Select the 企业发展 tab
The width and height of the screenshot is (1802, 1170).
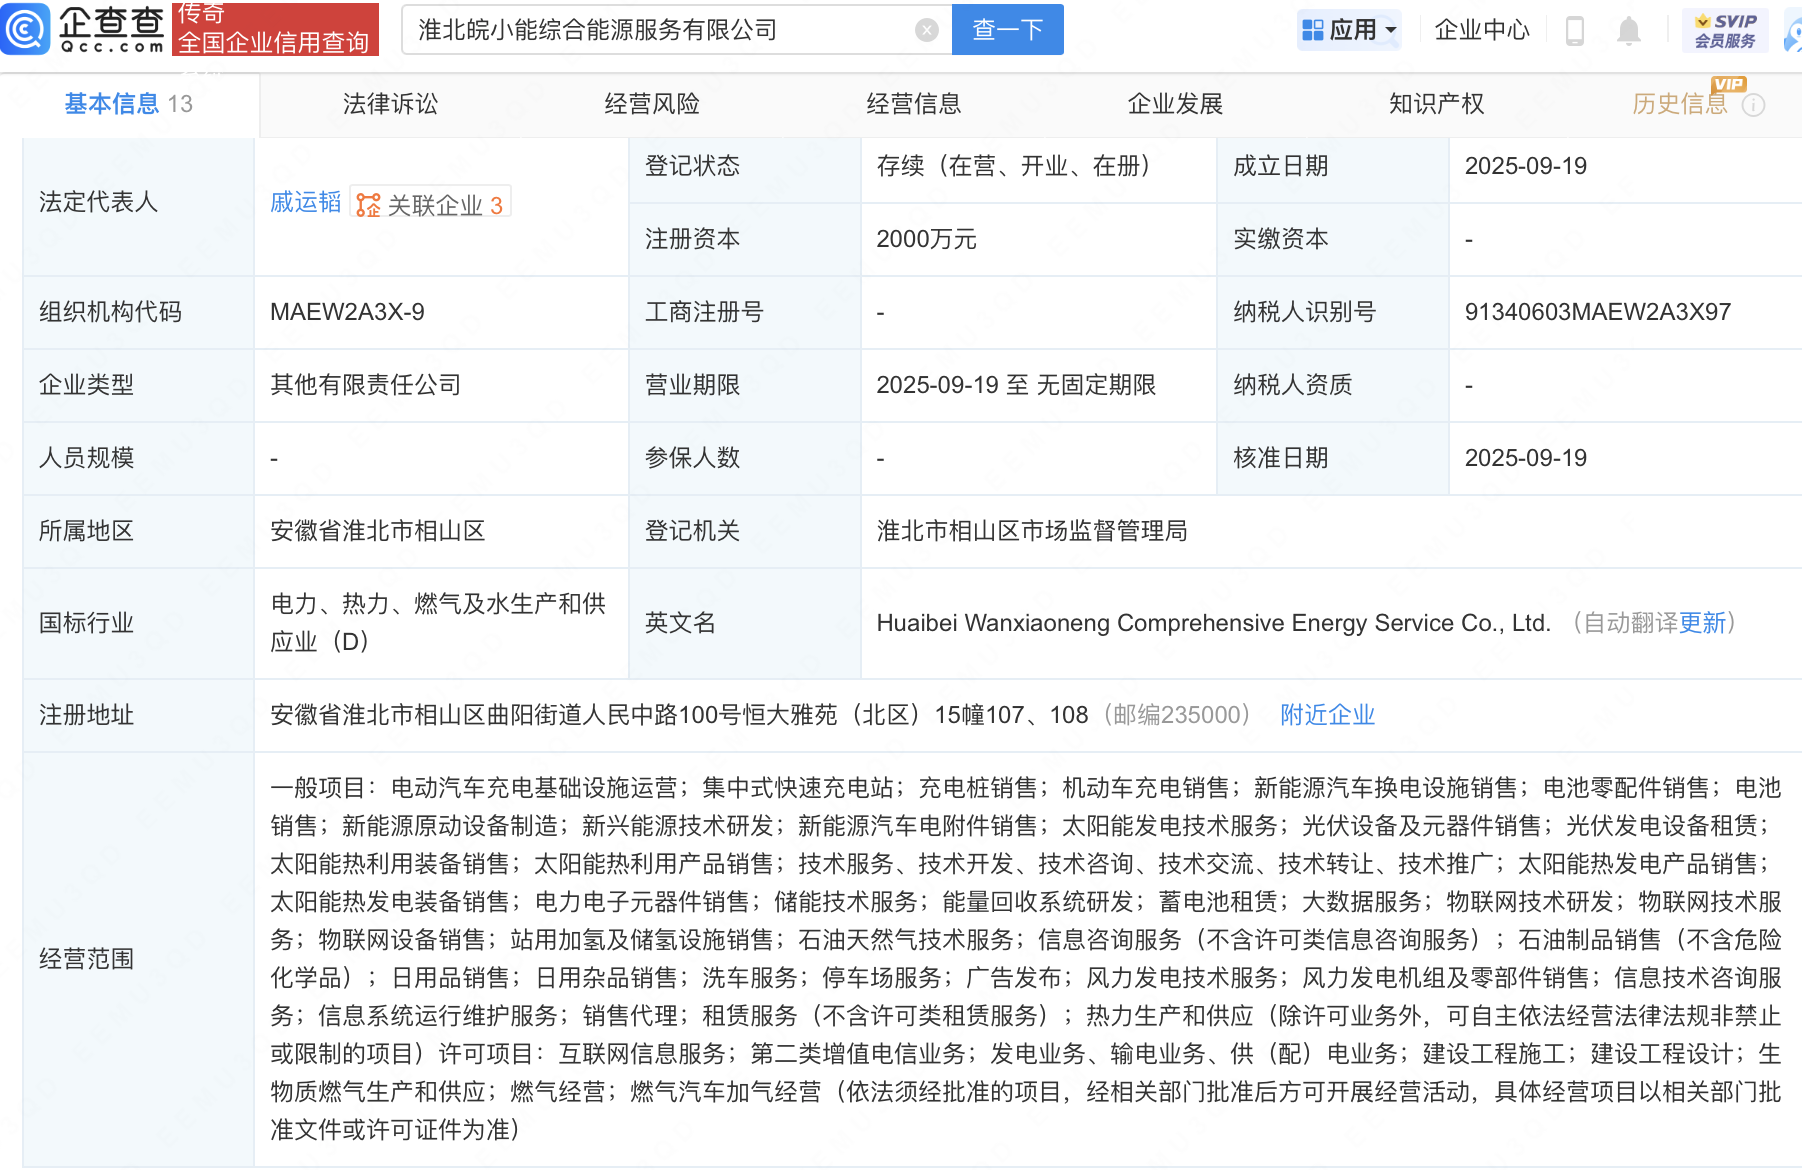tap(1175, 104)
